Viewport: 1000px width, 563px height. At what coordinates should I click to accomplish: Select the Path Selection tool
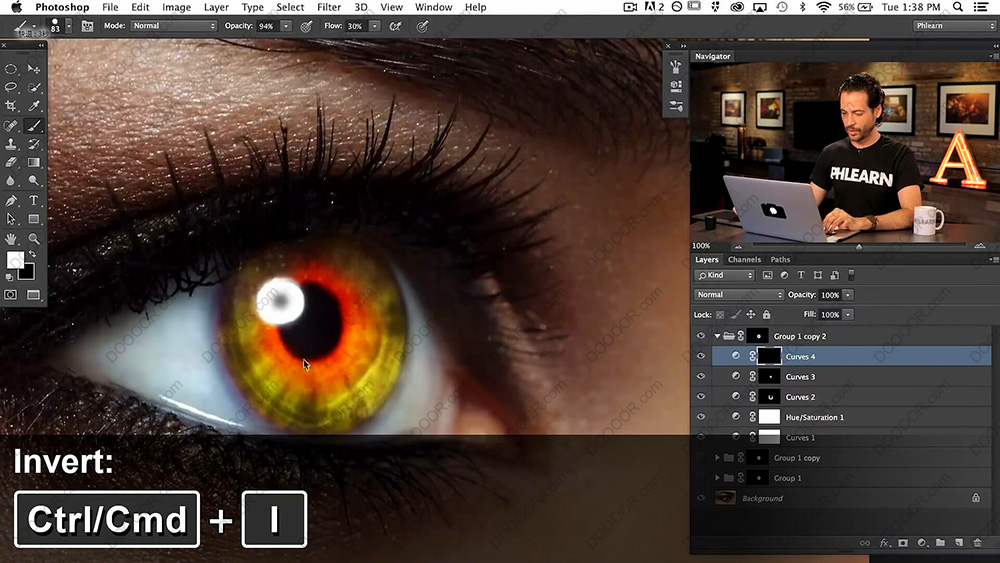[x=11, y=219]
